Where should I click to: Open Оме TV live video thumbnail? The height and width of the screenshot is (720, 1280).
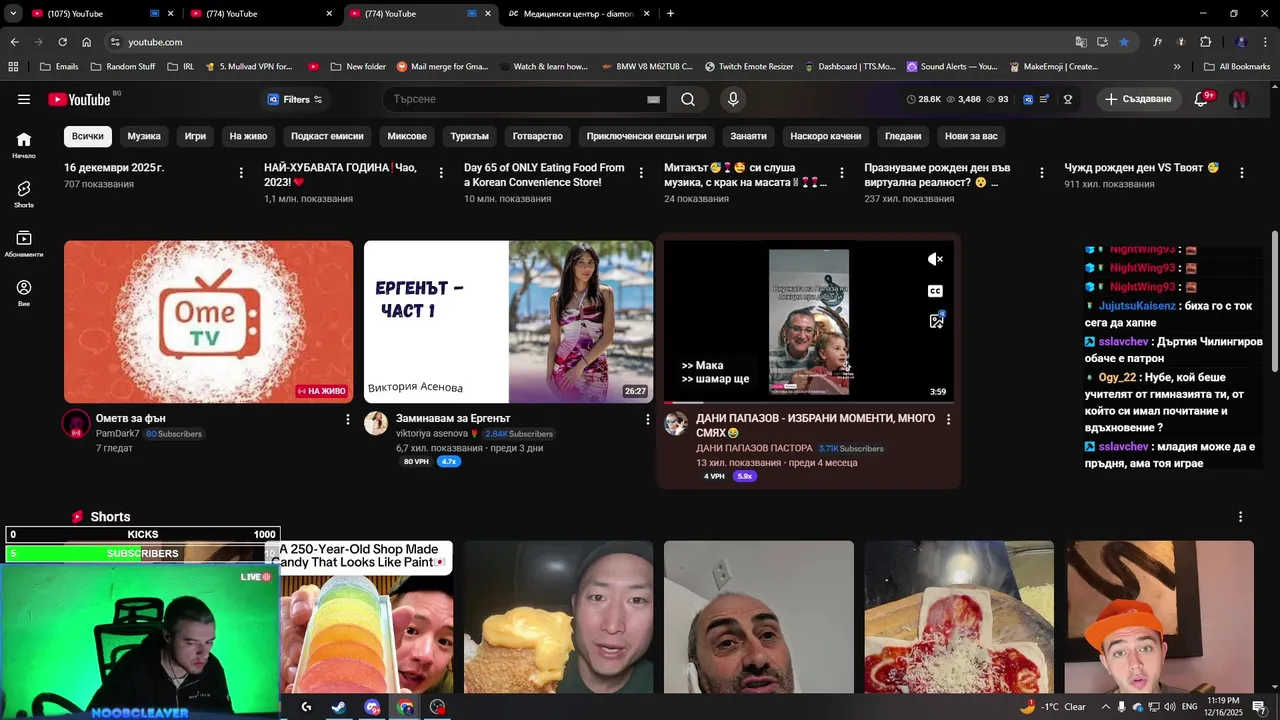[208, 322]
